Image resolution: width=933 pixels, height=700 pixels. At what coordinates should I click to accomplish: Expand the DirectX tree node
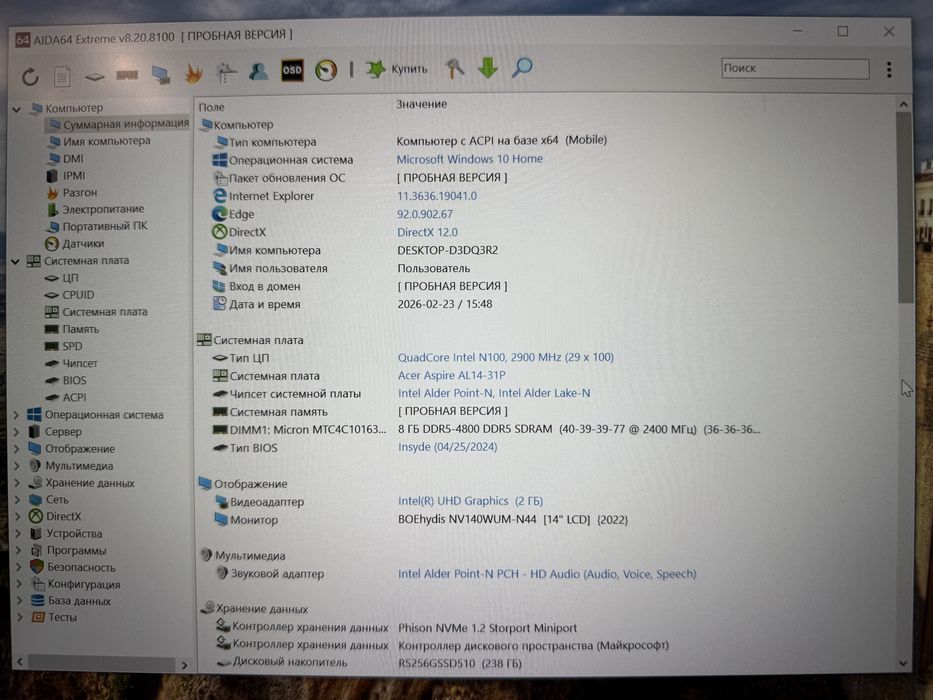click(18, 517)
